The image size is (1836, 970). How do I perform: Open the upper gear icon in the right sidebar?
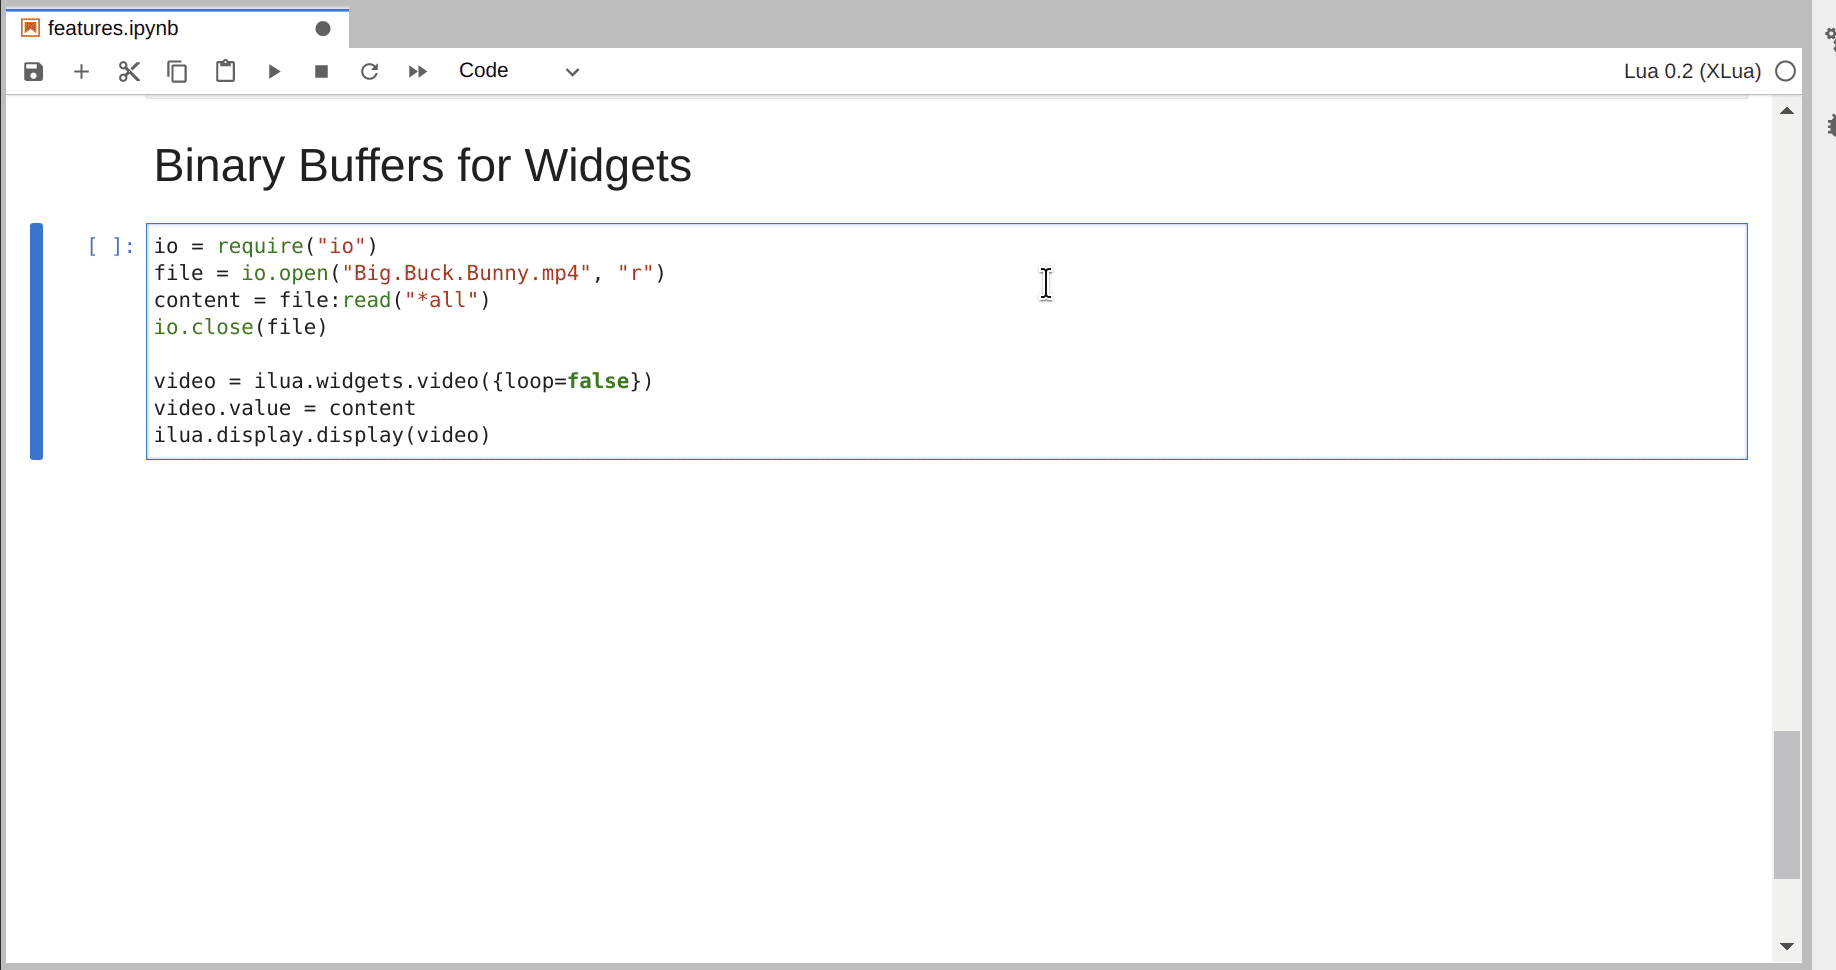pos(1830,38)
